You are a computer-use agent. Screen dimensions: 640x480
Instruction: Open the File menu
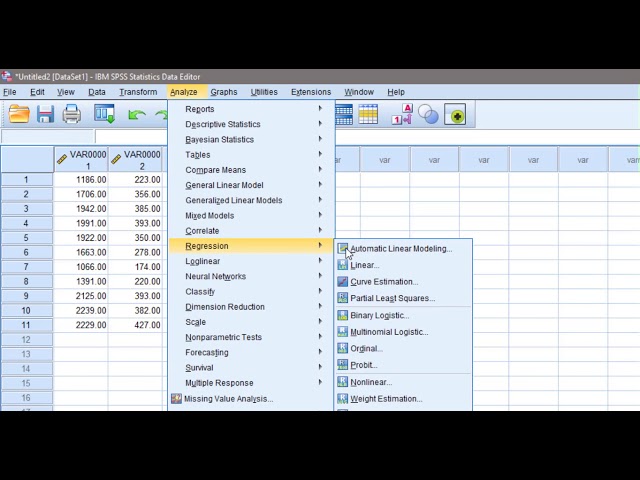(10, 92)
